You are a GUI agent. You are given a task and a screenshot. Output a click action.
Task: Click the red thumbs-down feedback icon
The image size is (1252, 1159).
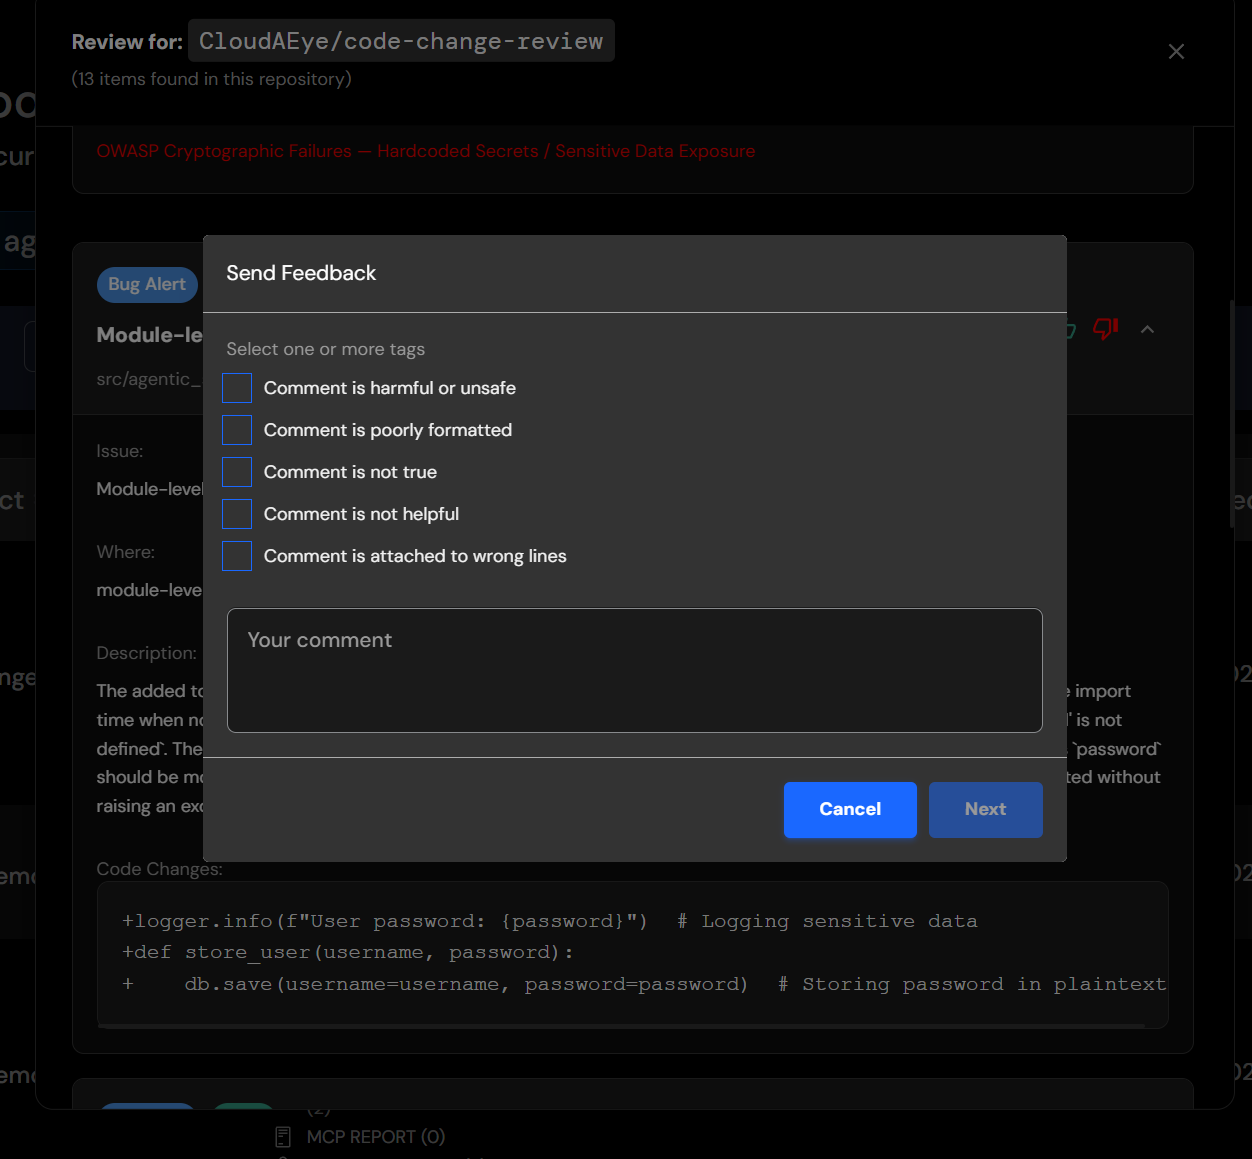click(x=1104, y=329)
